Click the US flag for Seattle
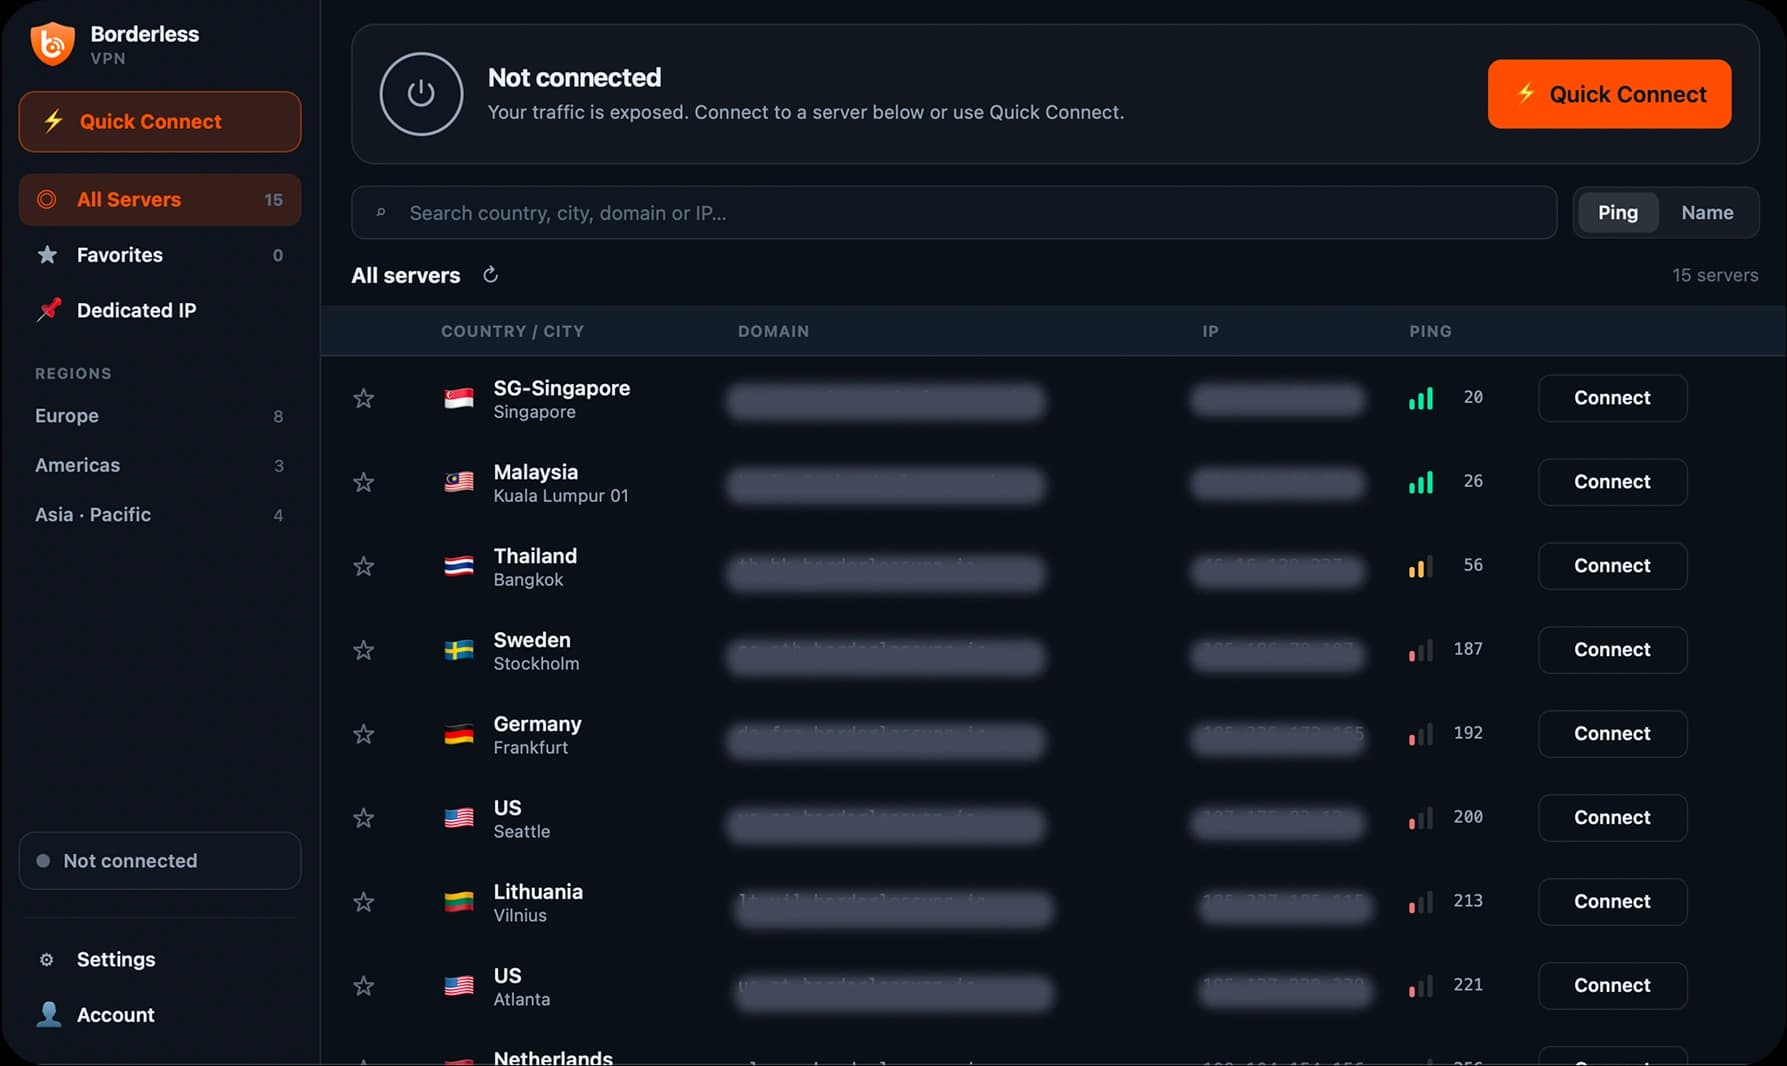 tap(459, 818)
